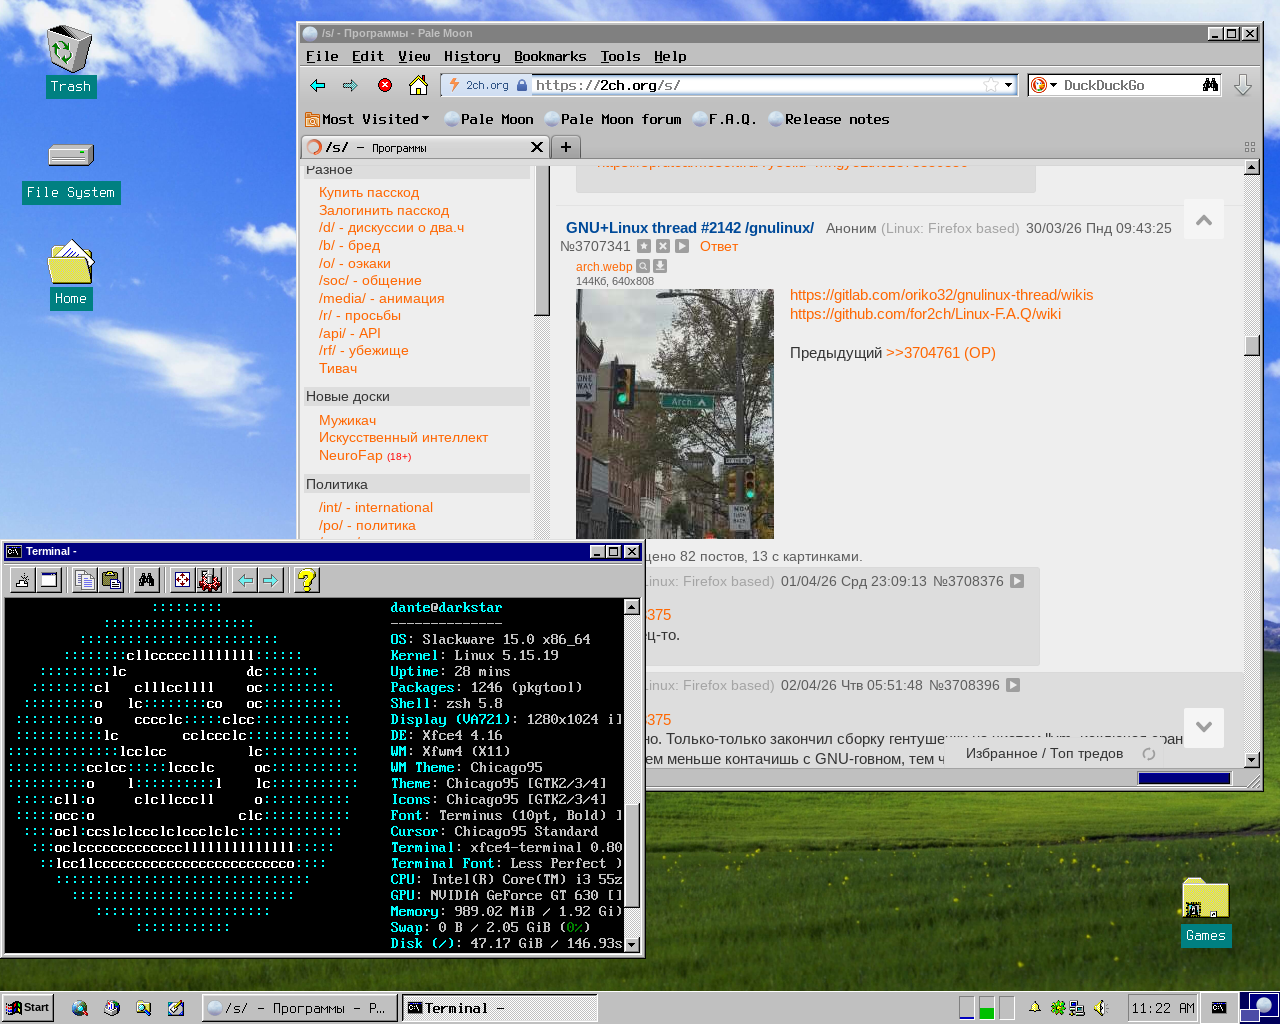This screenshot has width=1280, height=1024.
Task: Open the browser Home page icon
Action: tap(419, 85)
